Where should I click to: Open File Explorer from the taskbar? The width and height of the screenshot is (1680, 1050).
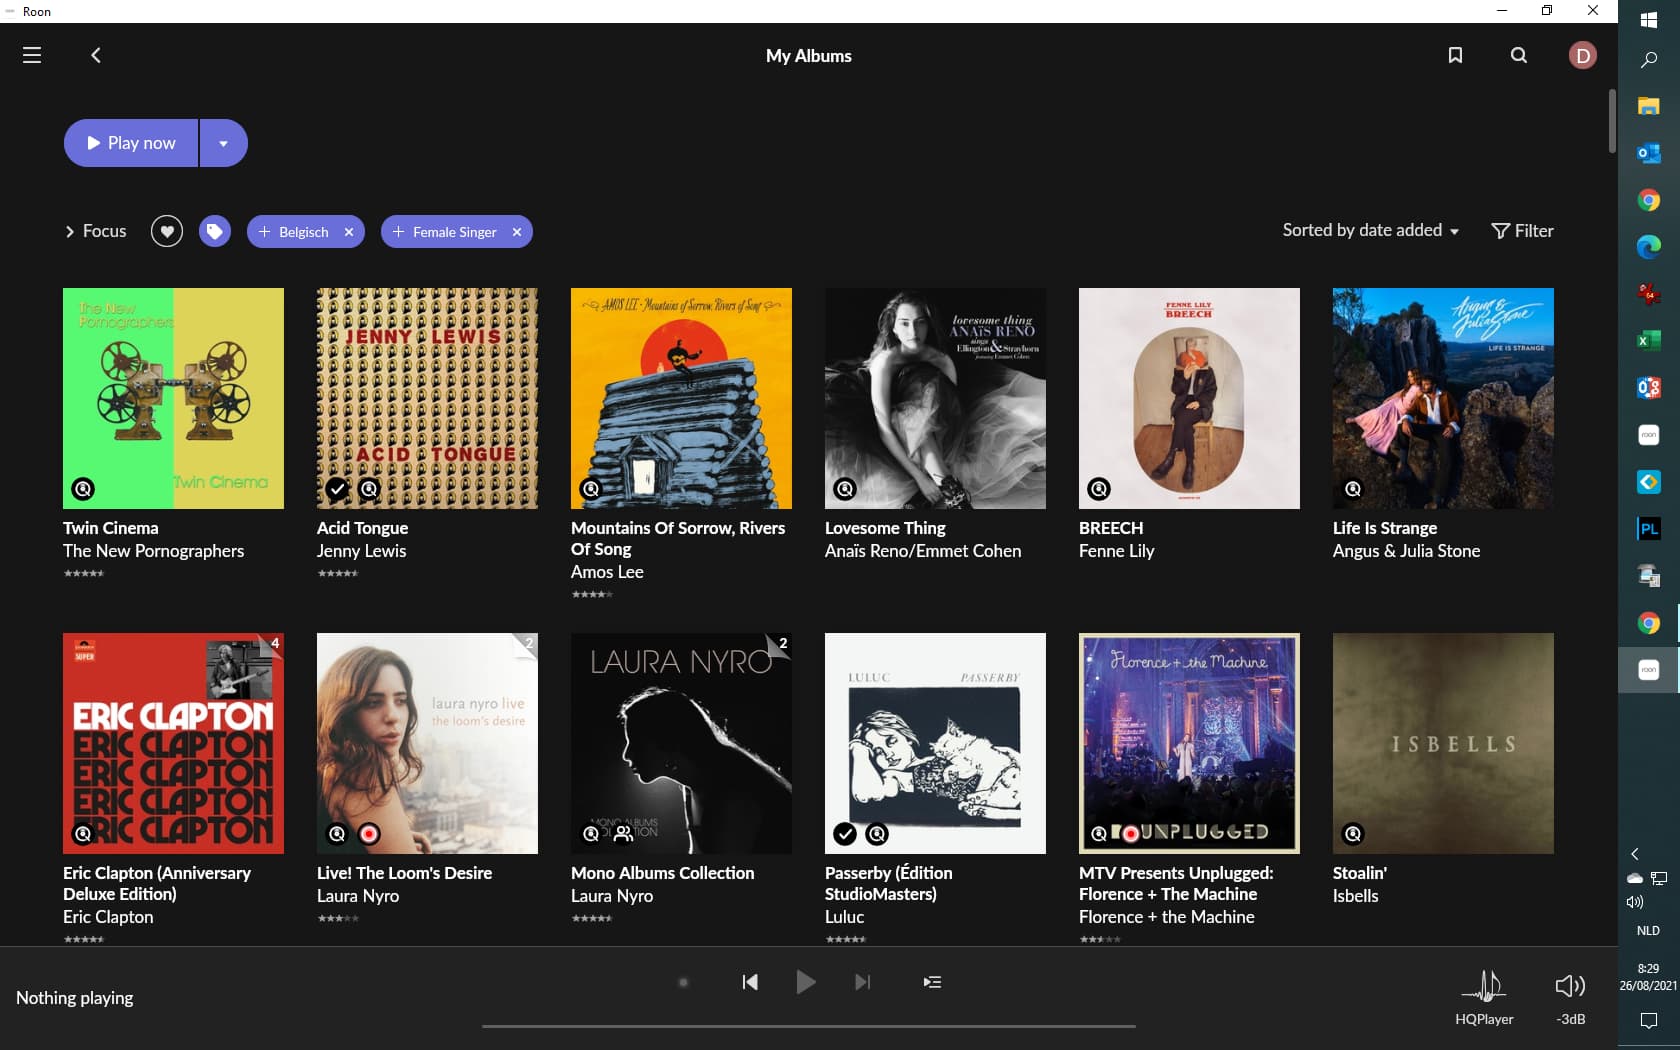click(x=1648, y=106)
